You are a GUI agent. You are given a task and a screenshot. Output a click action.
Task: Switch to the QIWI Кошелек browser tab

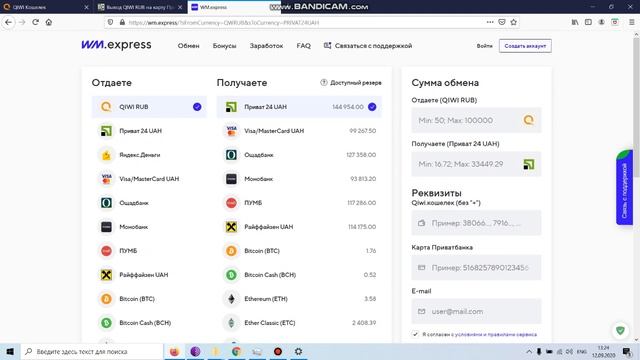(x=46, y=7)
